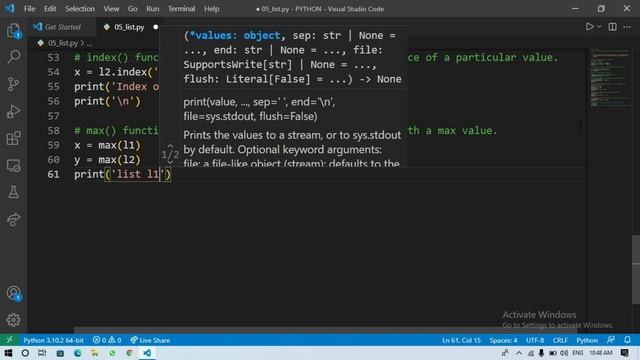Screen dimensions: 640x360
Task: Open the Edit menu
Action: [x=50, y=9]
